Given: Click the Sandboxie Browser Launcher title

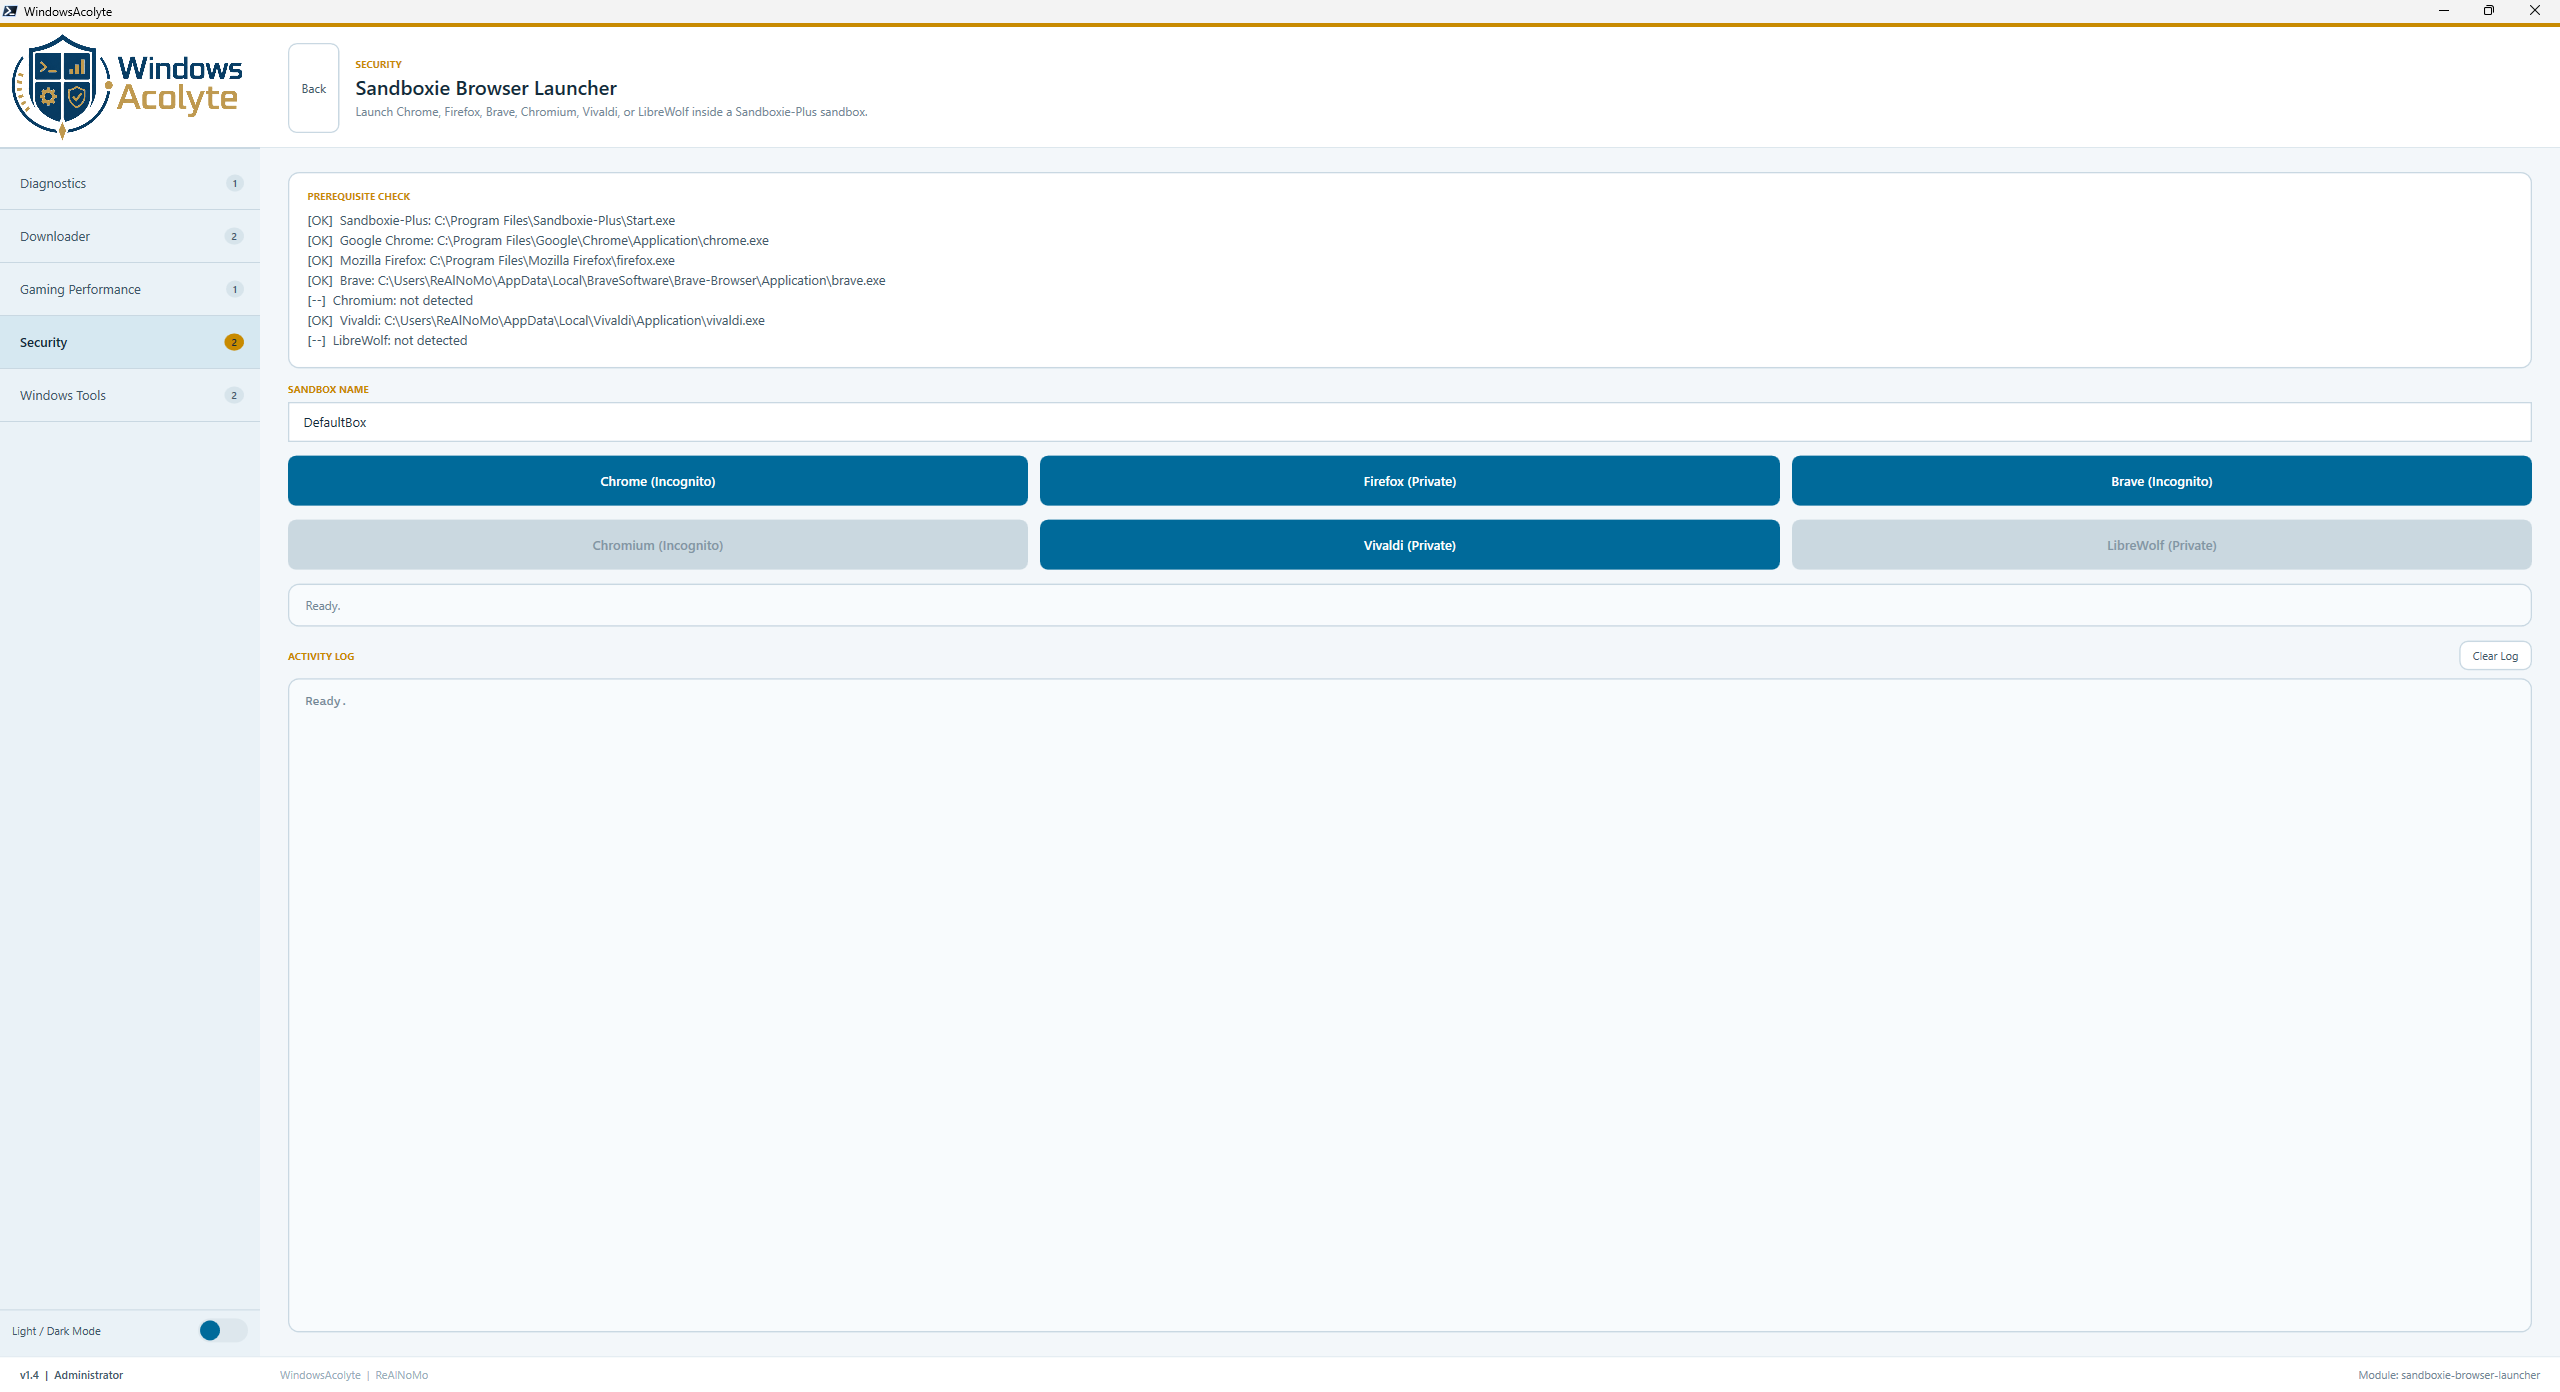Looking at the screenshot, I should (x=486, y=88).
